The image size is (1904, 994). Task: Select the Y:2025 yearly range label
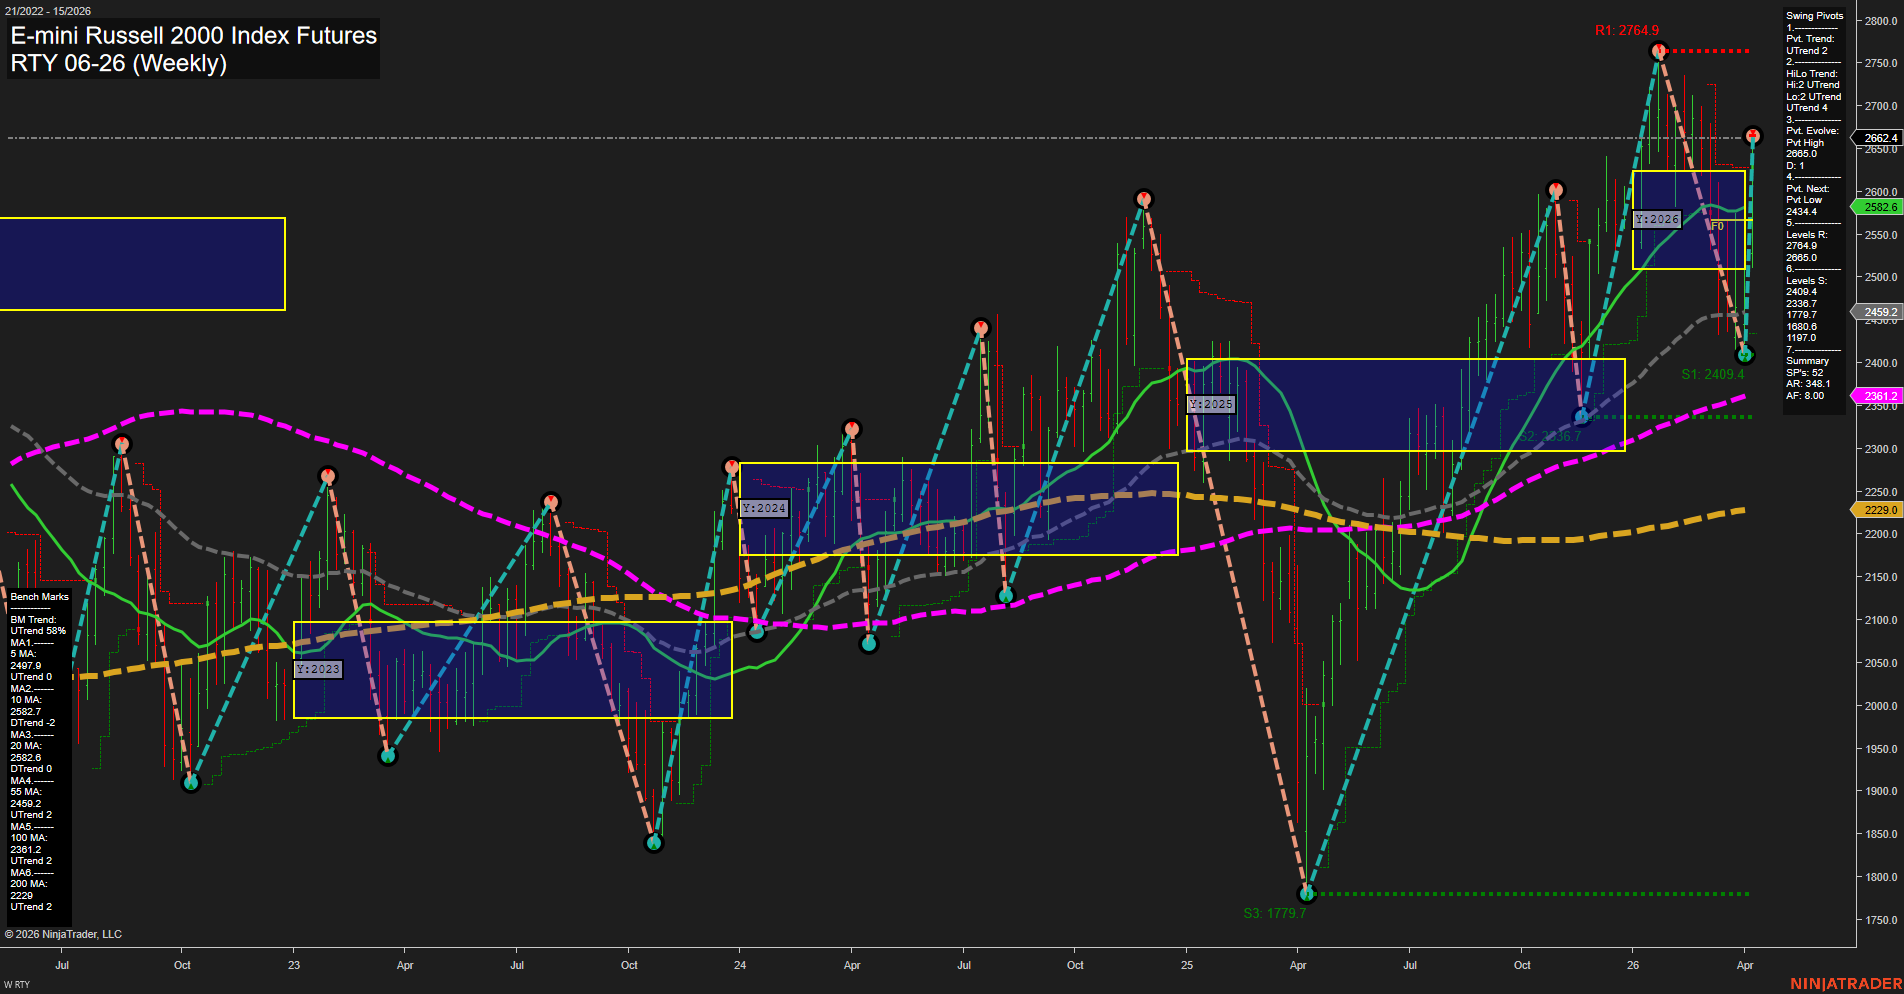tap(1210, 404)
